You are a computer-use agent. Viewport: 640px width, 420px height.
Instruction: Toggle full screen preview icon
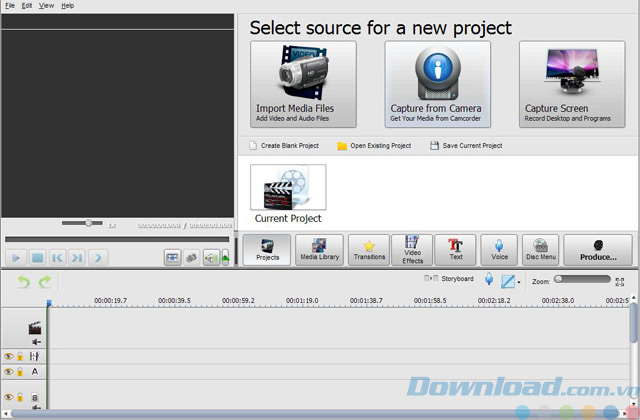172,258
